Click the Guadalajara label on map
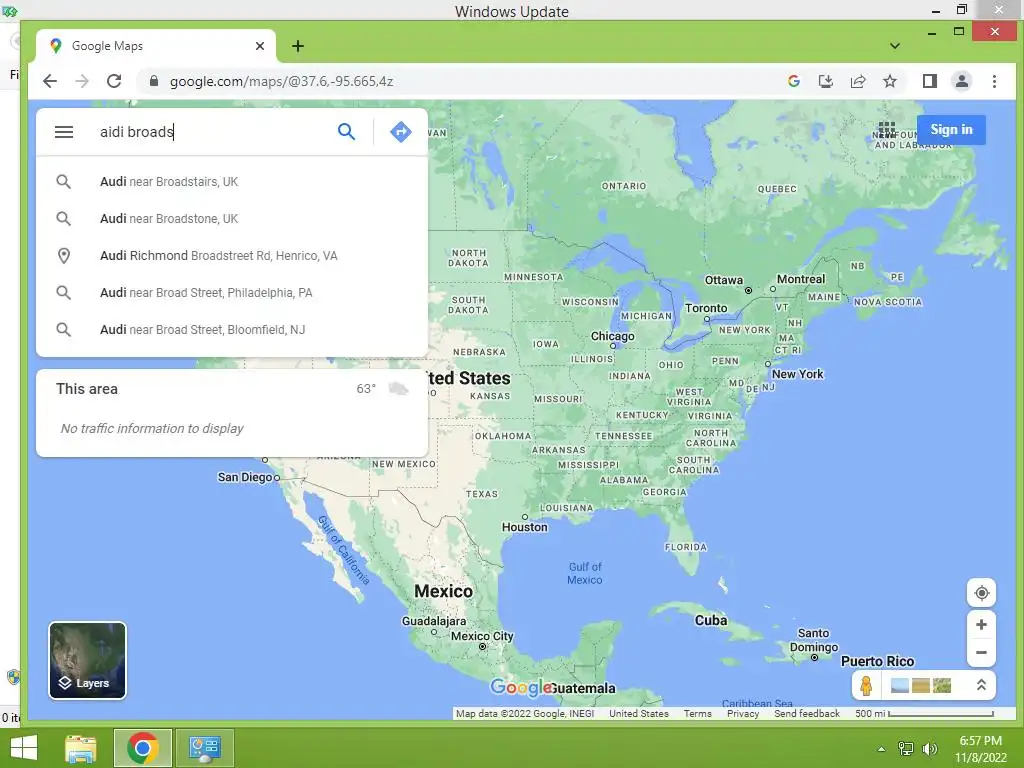Screen dimensions: 1024x768 coord(434,621)
